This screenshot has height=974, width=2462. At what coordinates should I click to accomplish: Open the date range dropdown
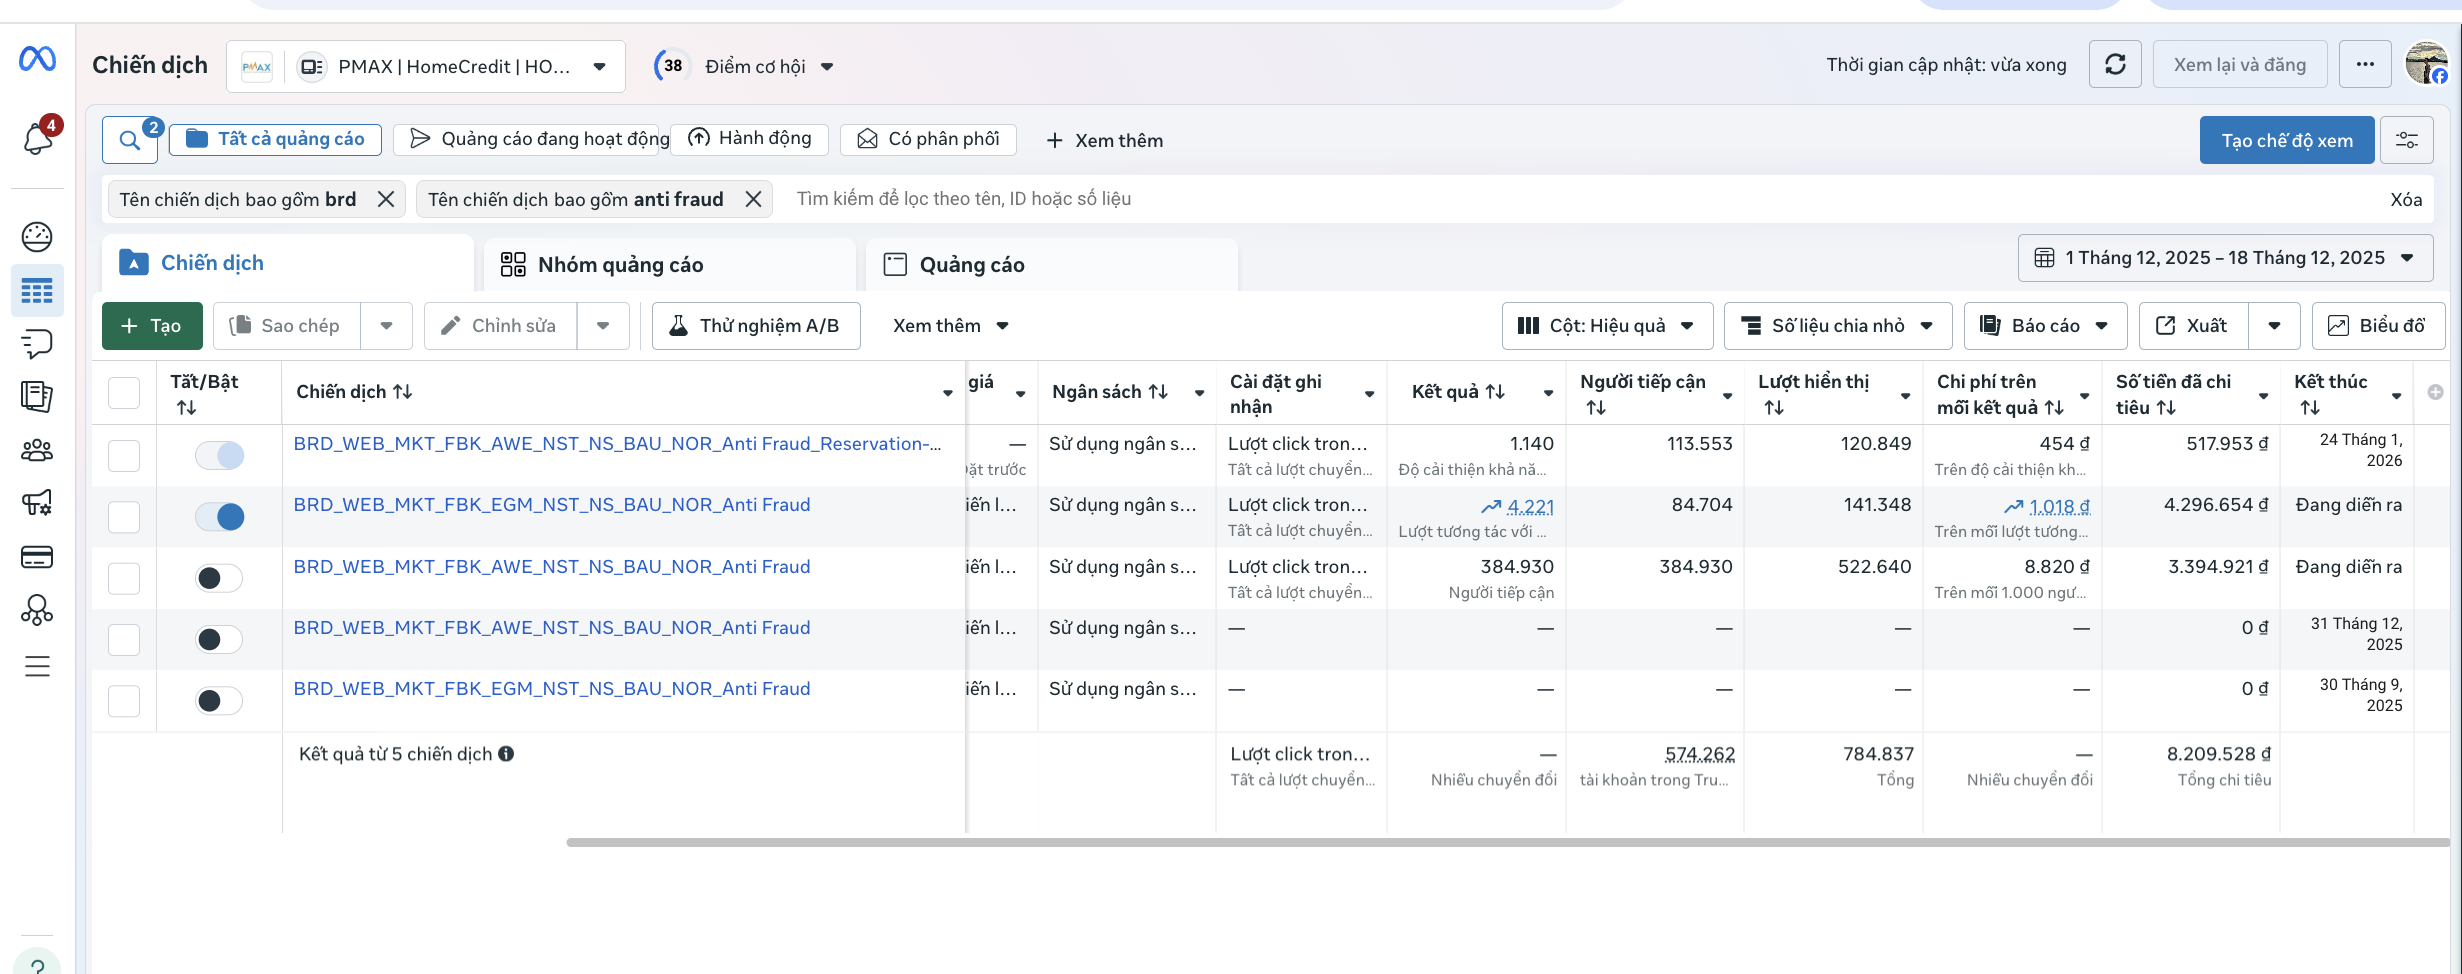(x=2225, y=258)
